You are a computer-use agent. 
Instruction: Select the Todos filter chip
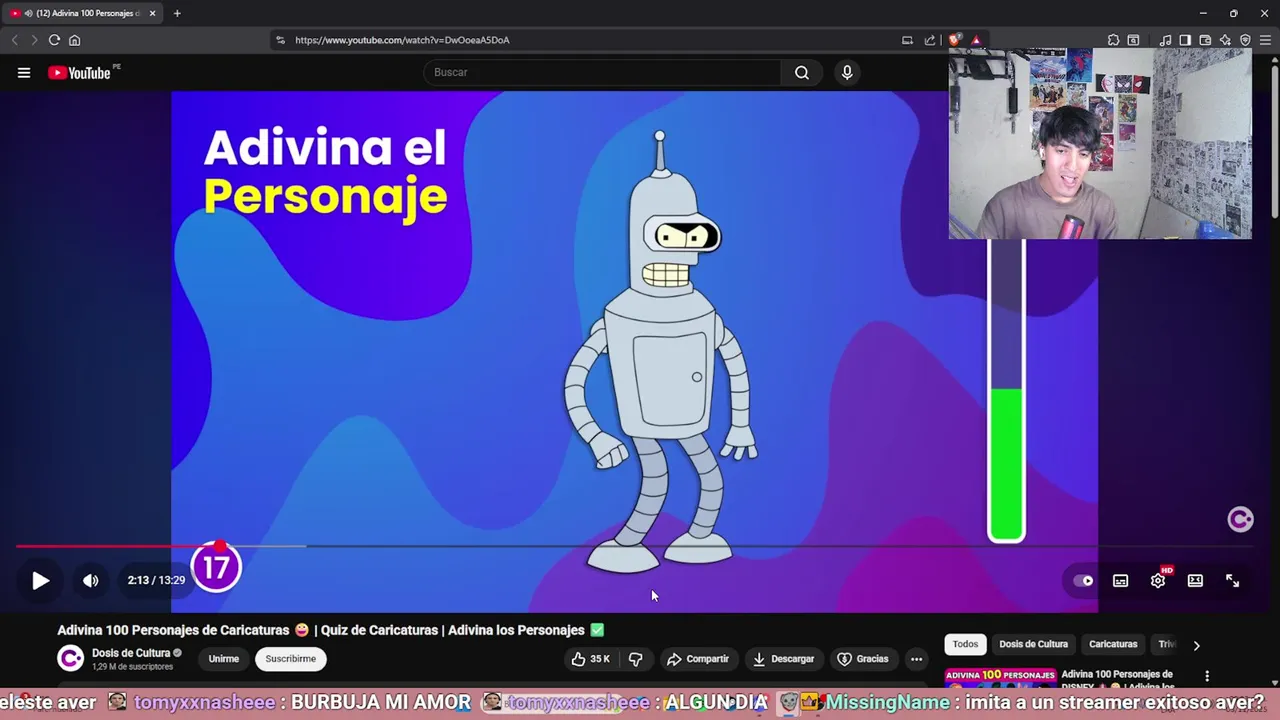click(965, 644)
